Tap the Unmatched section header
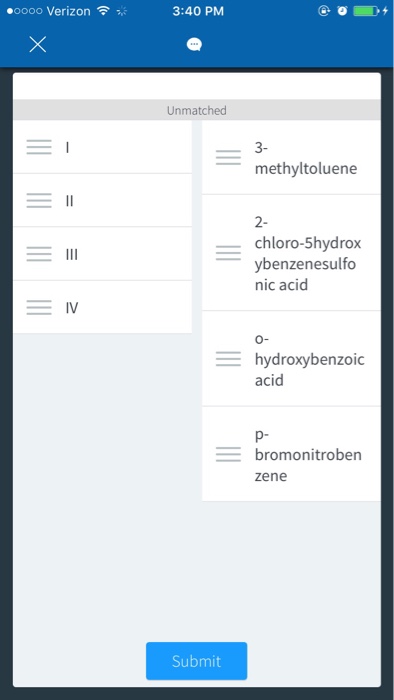394x700 pixels. 197,110
